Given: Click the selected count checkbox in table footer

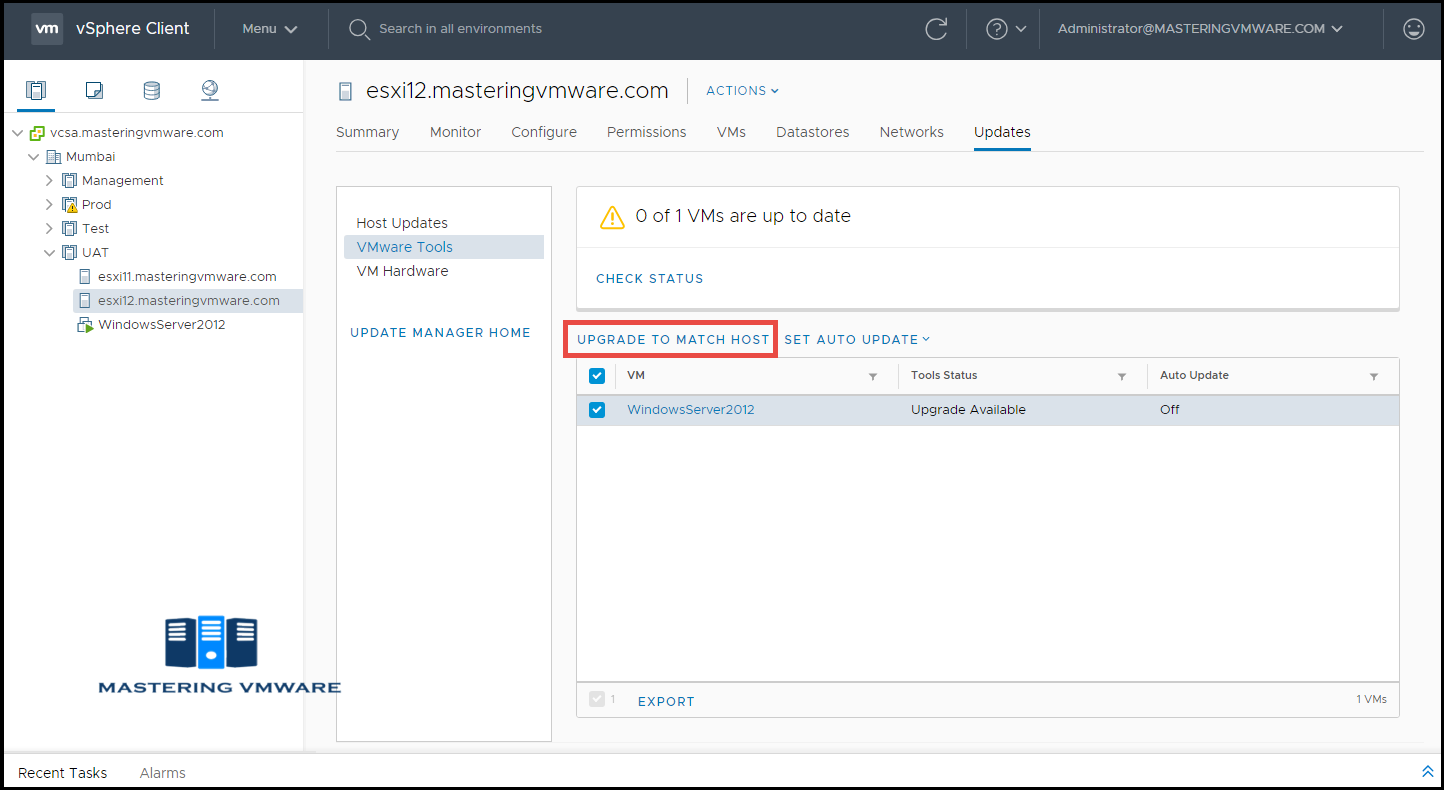Looking at the screenshot, I should pos(597,699).
